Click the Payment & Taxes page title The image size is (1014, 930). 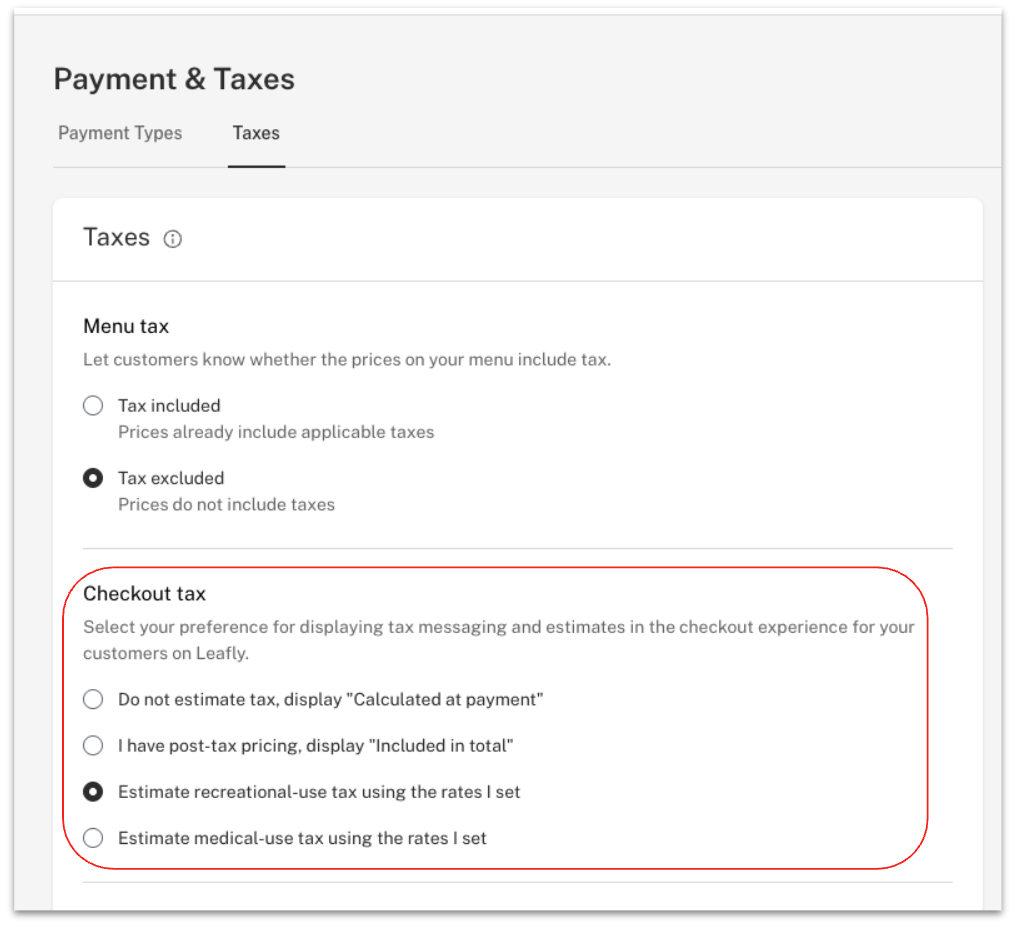coord(174,79)
